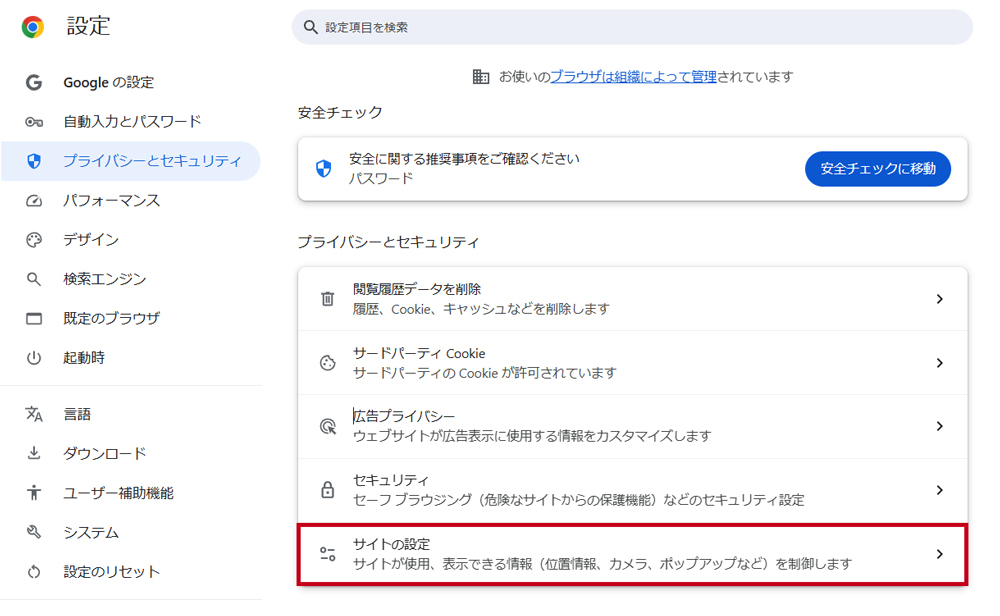This screenshot has width=1000, height=616.
Task: Click the 設定項目を検索 search field
Action: point(632,27)
